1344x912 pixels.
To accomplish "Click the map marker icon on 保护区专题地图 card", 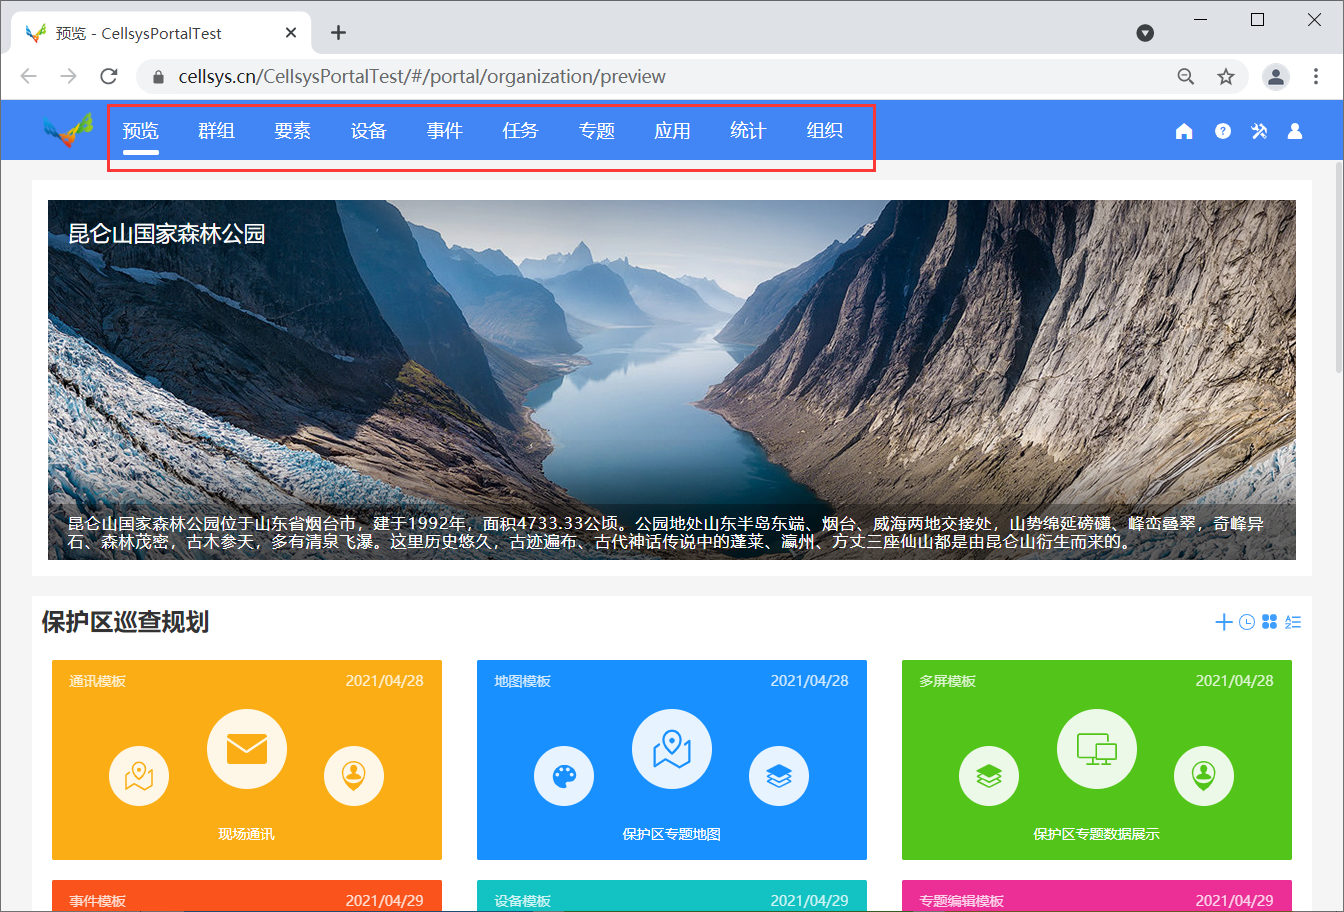I will (x=672, y=749).
